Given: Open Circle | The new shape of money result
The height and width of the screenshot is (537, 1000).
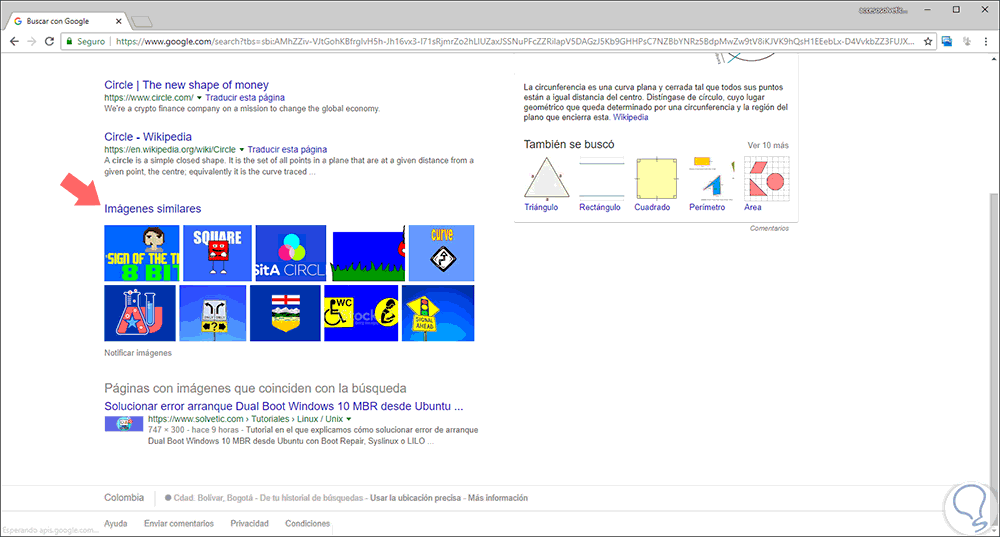Looking at the screenshot, I should 186,85.
